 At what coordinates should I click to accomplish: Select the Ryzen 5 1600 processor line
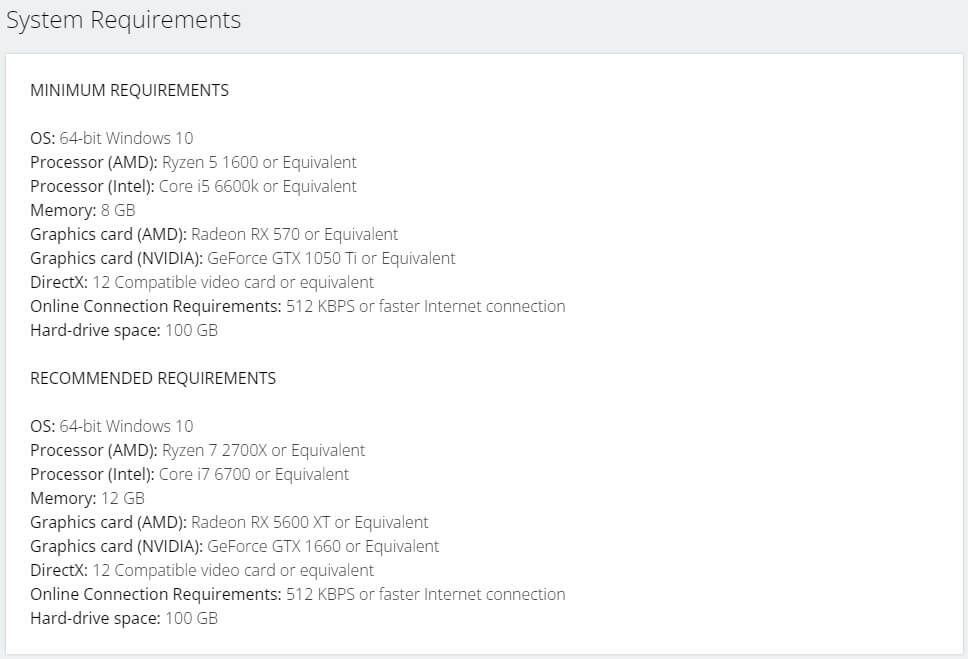[x=193, y=162]
